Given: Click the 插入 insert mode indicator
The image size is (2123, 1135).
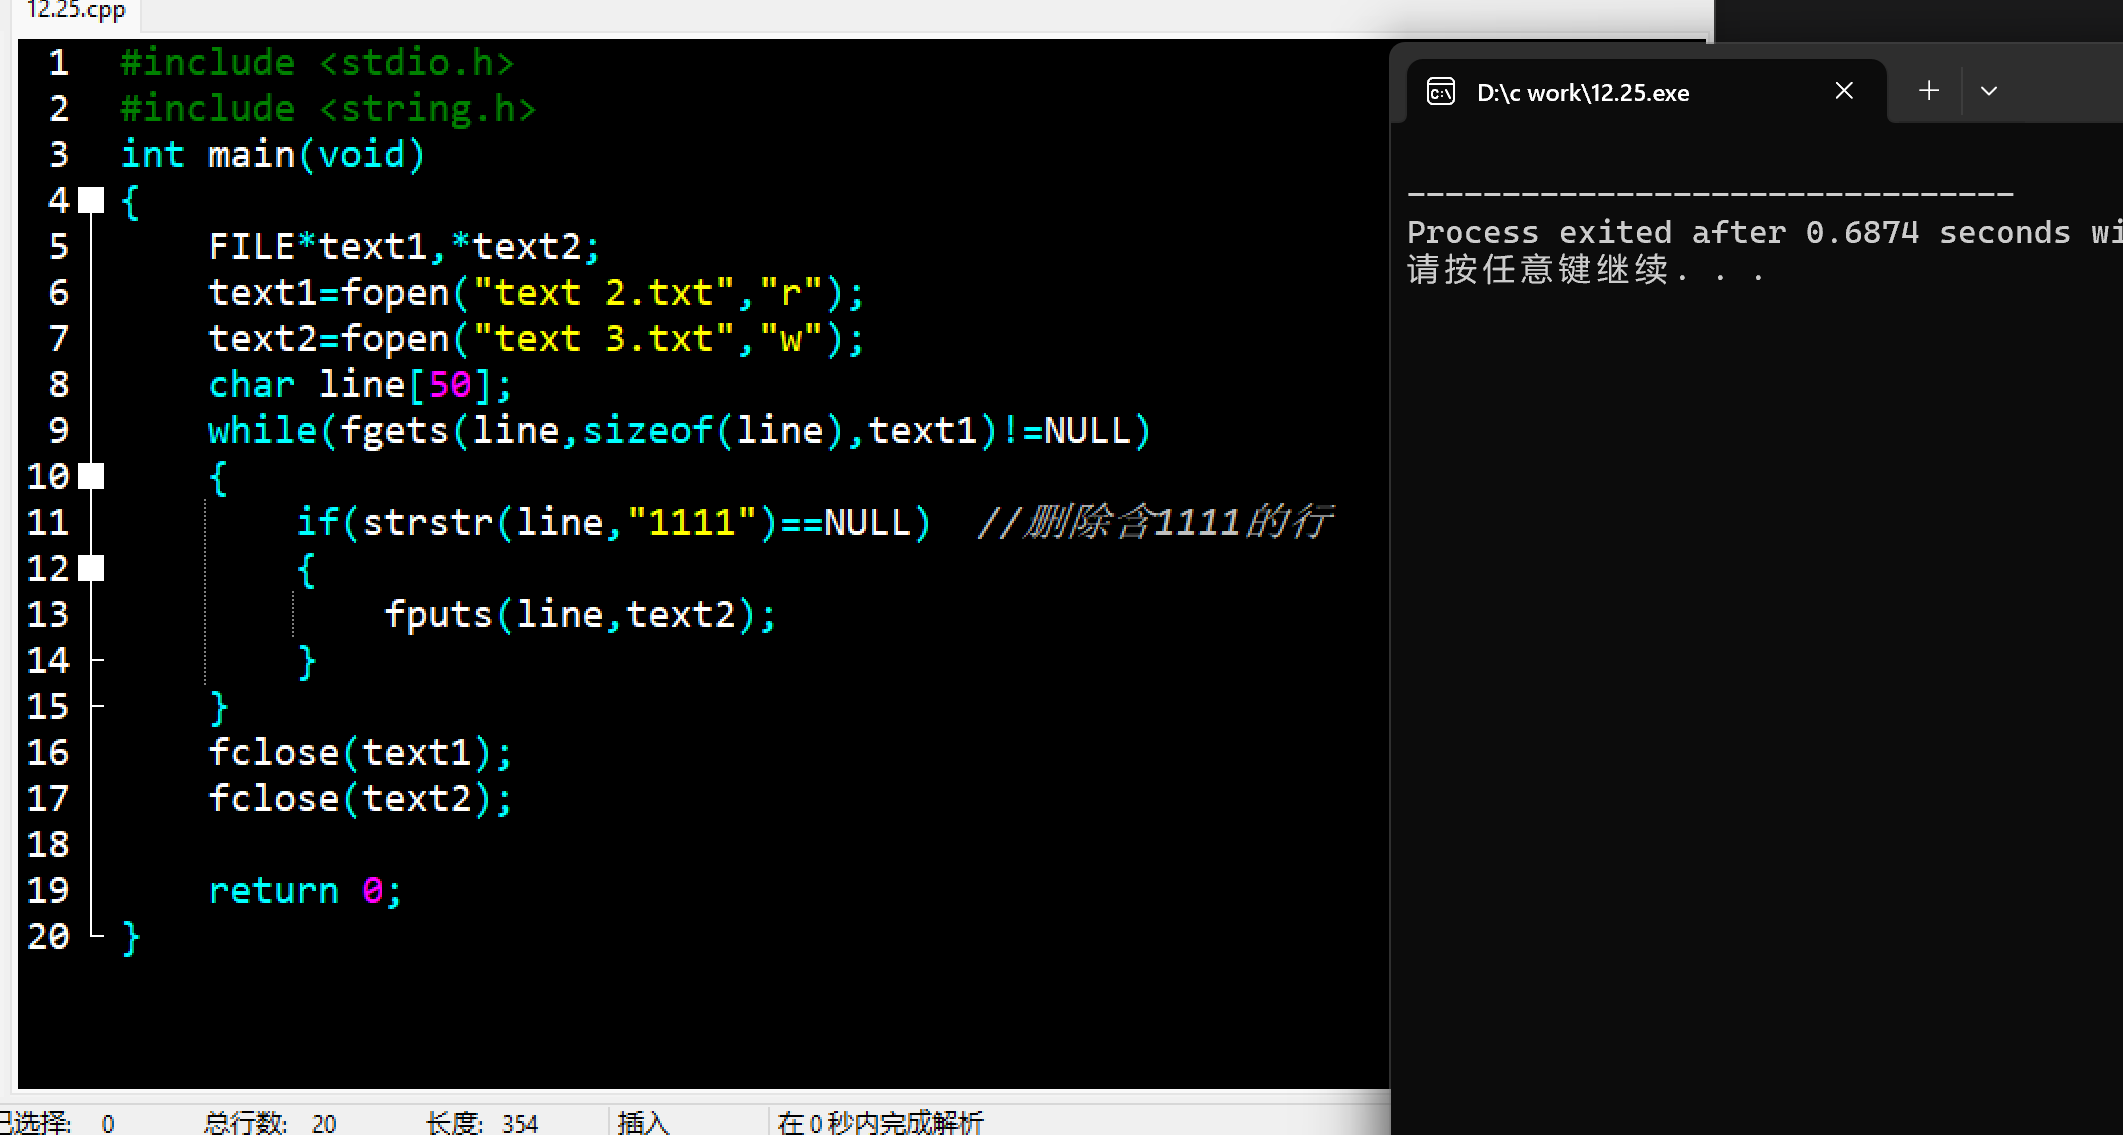Looking at the screenshot, I should [x=643, y=1122].
